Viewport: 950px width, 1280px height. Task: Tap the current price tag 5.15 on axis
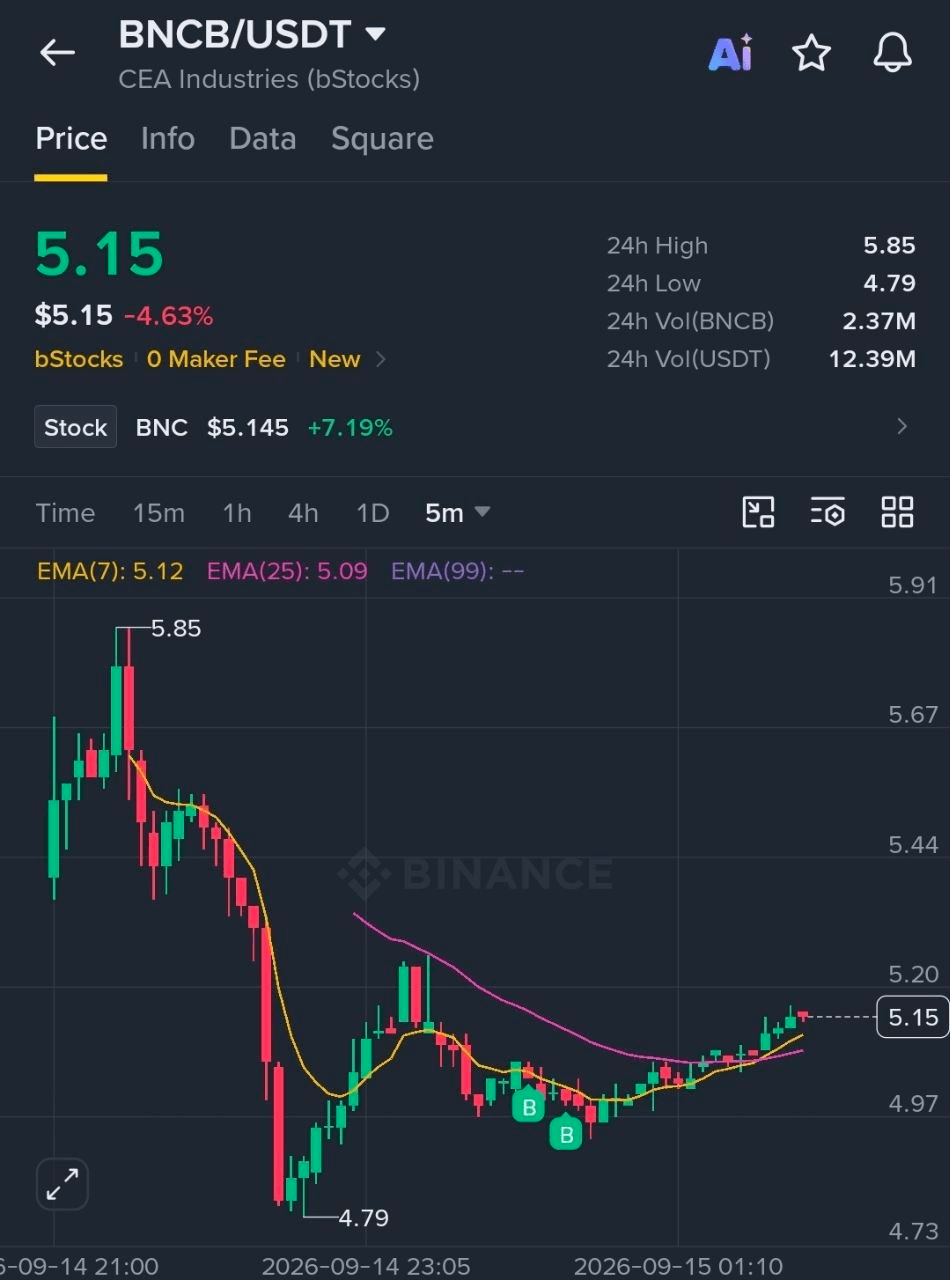[912, 1017]
